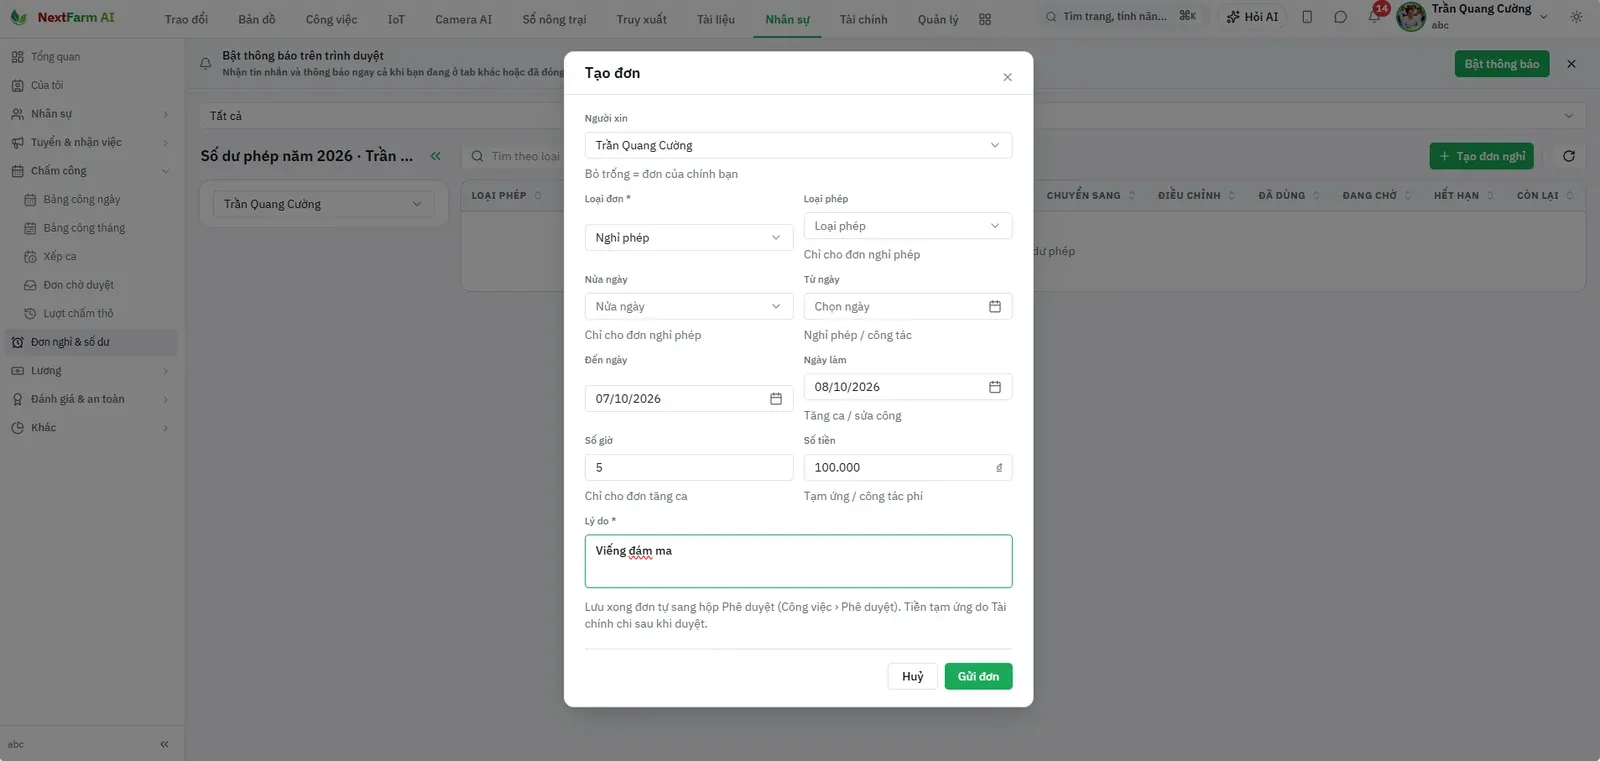1600x761 pixels.
Task: Open calendar icon in Ngày làm field
Action: click(994, 386)
